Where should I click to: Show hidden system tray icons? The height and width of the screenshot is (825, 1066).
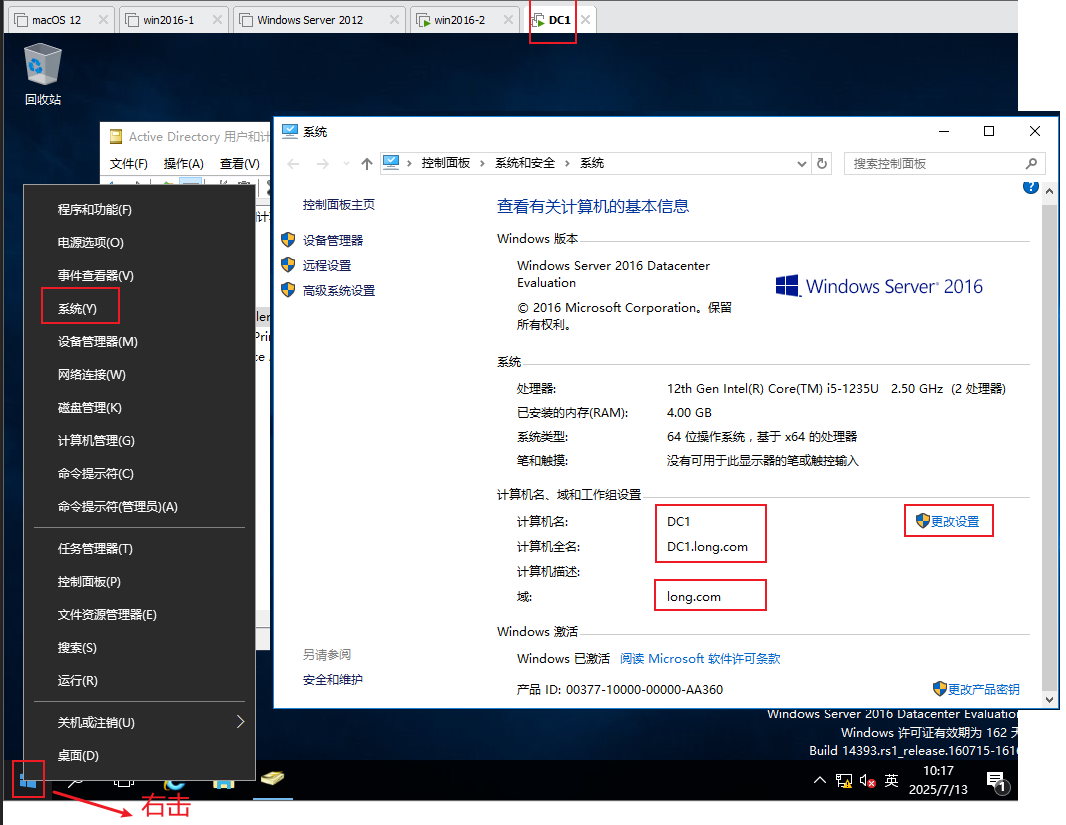(820, 780)
